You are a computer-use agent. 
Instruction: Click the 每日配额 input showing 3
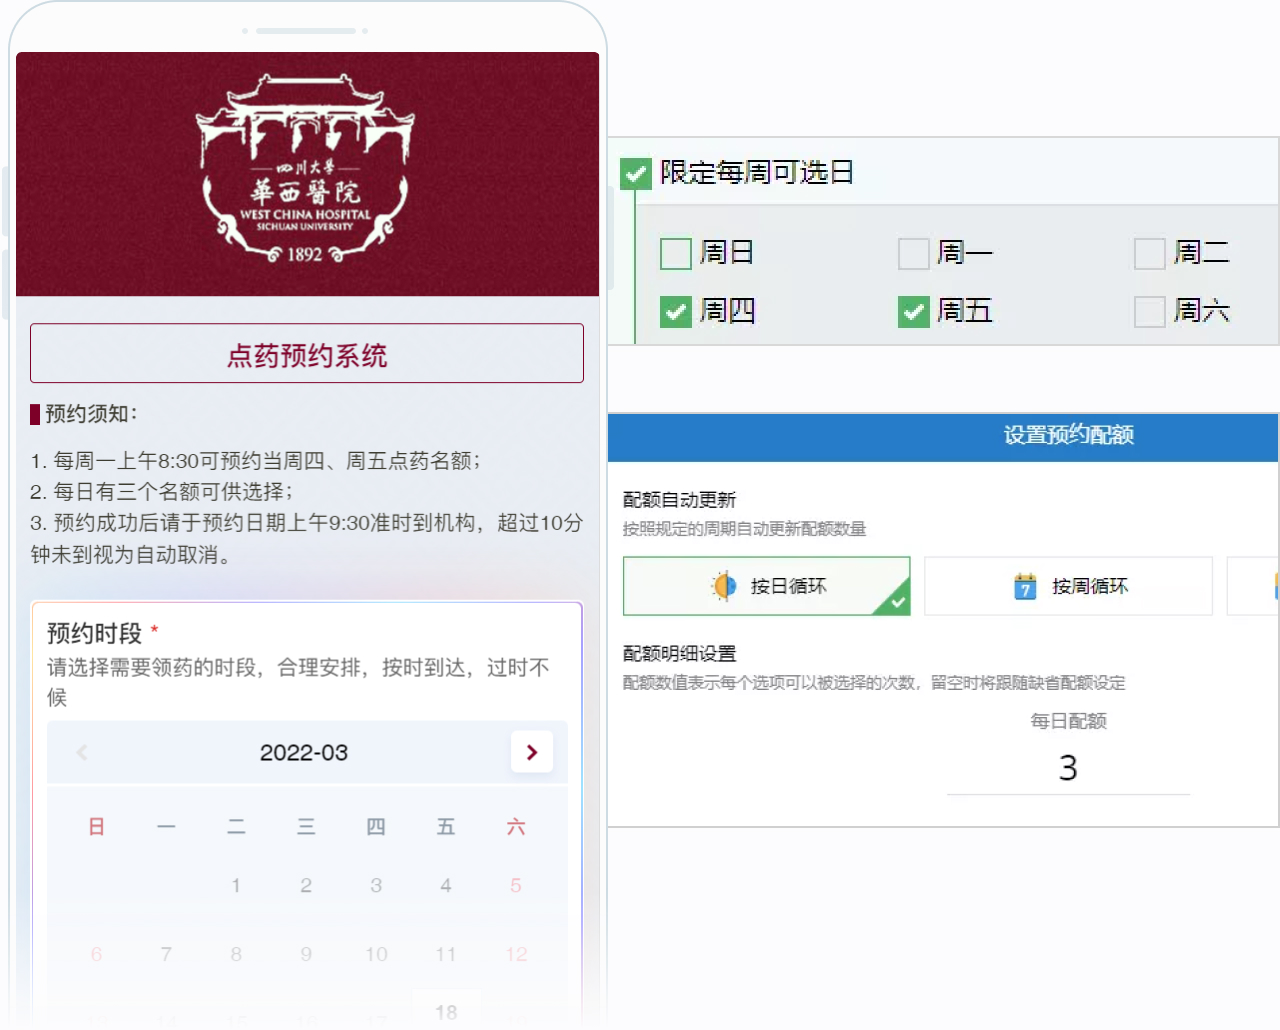pos(1067,768)
